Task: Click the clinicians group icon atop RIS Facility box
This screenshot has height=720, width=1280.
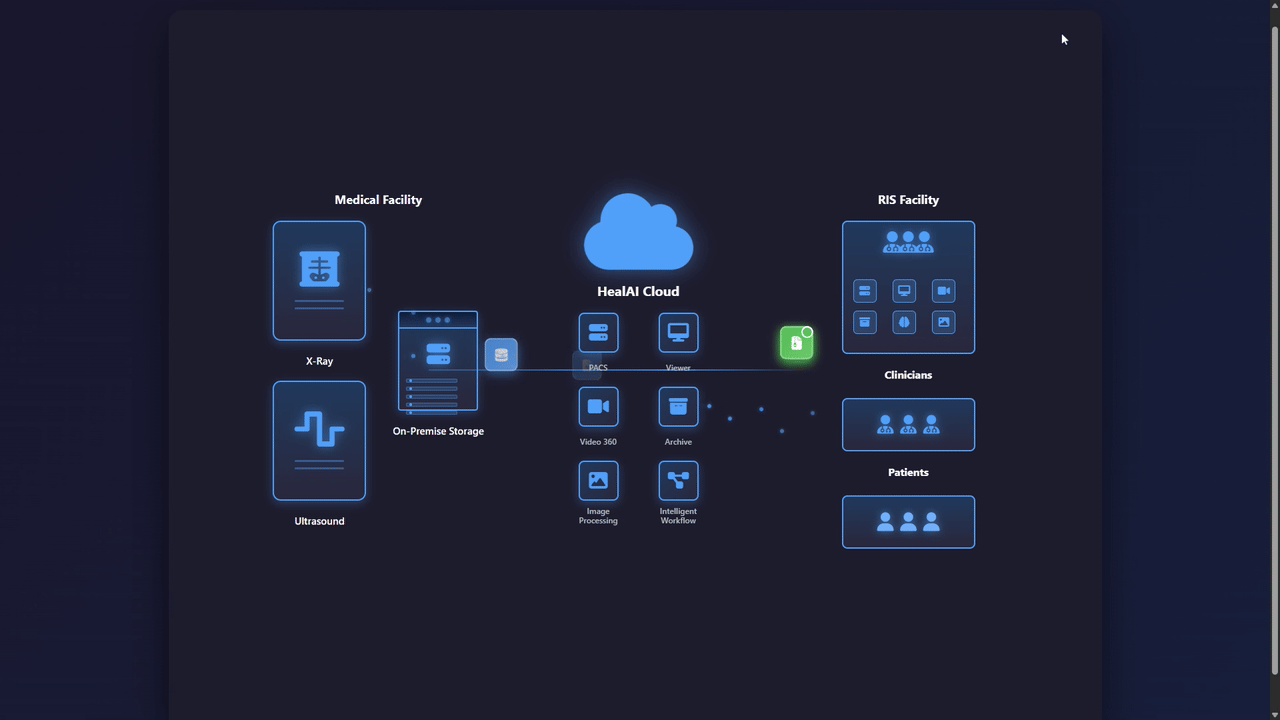Action: [x=908, y=242]
